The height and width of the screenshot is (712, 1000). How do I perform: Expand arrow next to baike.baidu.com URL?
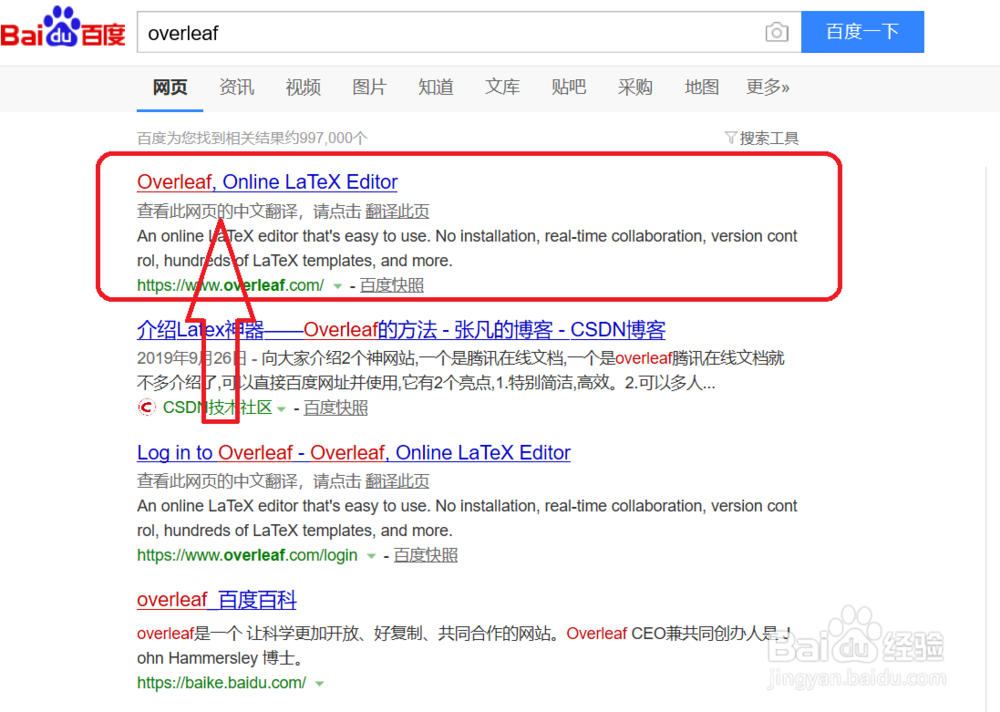click(x=320, y=684)
